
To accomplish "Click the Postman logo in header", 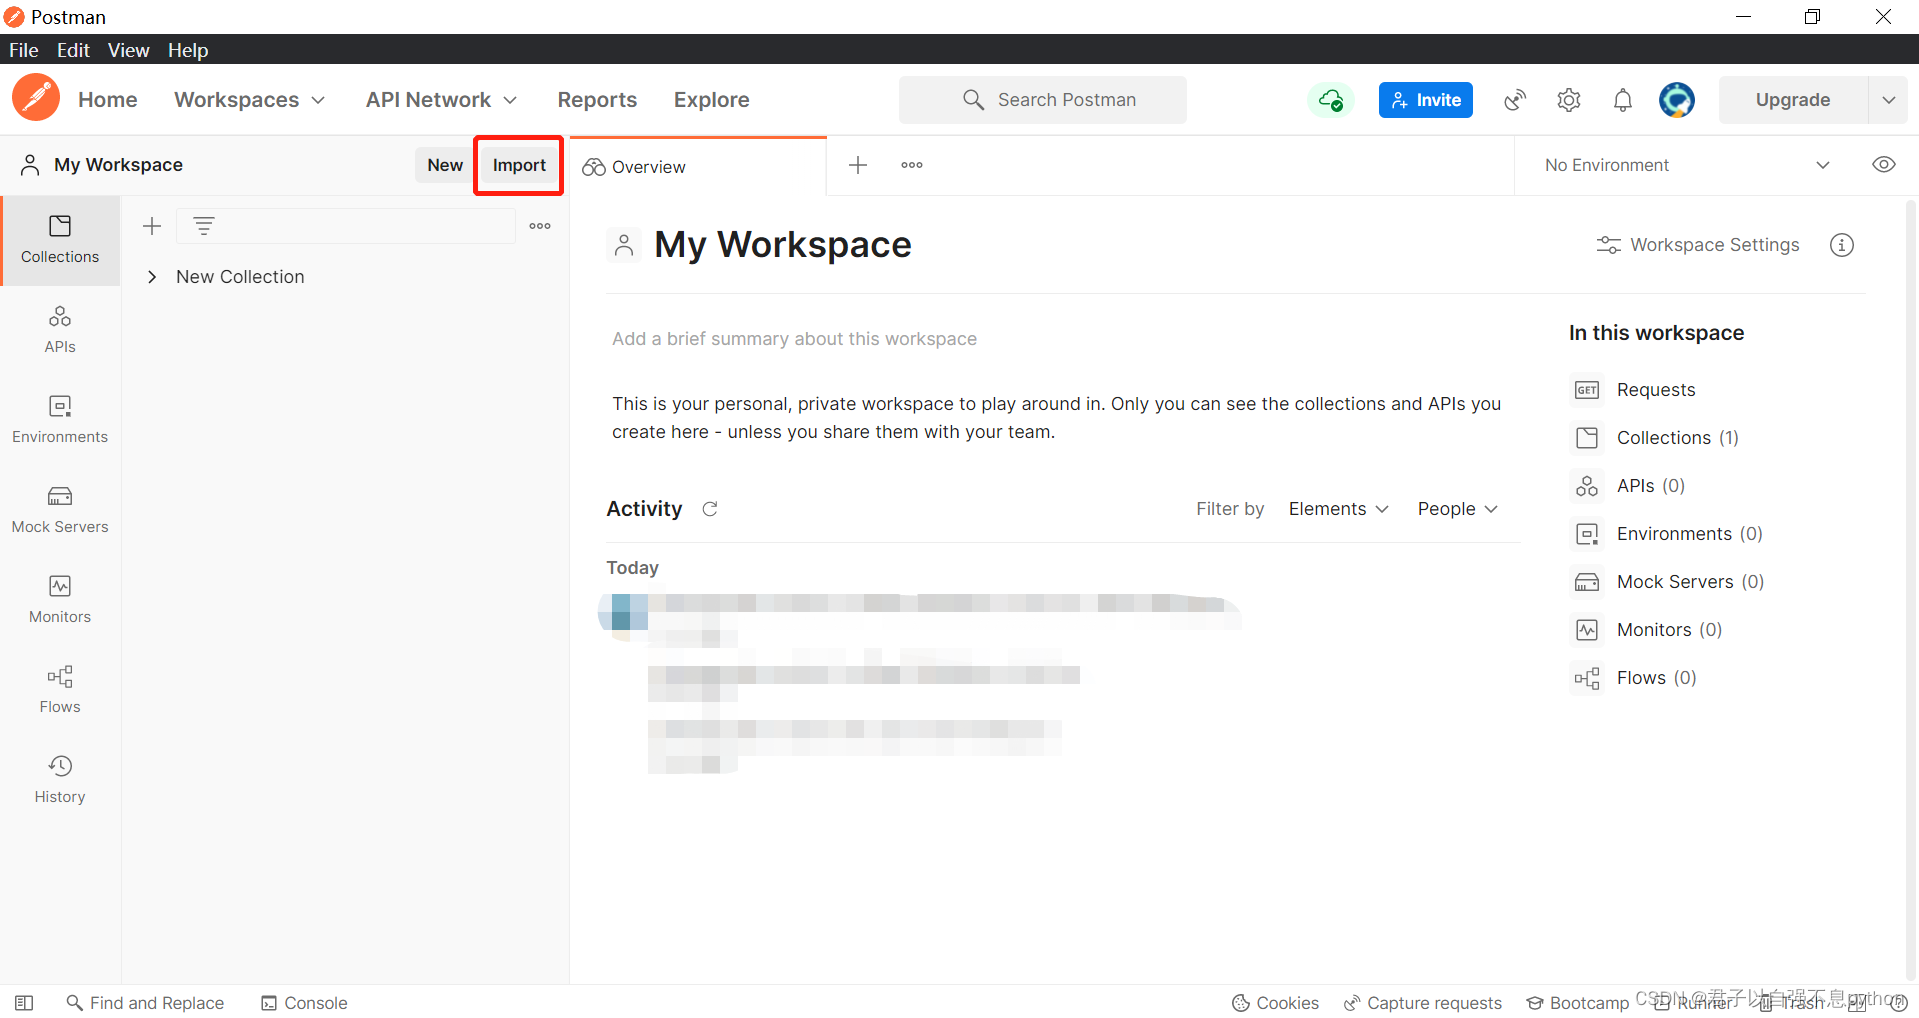I will [x=36, y=98].
